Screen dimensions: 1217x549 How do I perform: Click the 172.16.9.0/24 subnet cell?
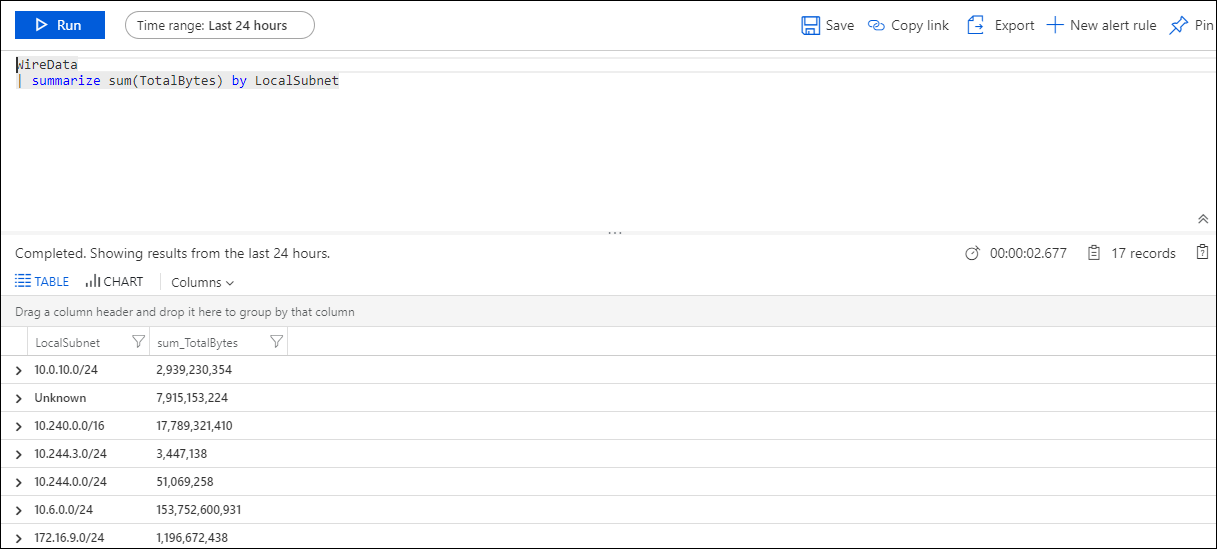coord(70,538)
